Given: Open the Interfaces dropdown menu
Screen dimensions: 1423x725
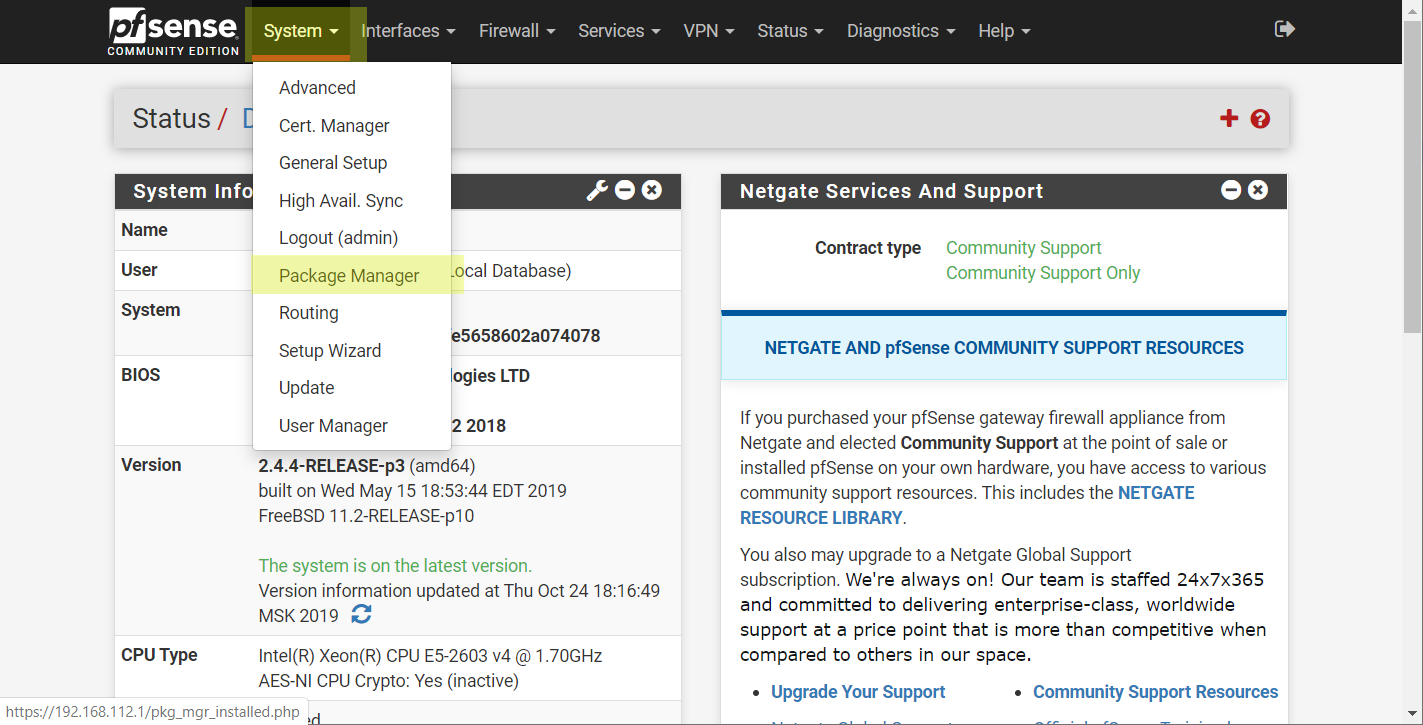Looking at the screenshot, I should (x=408, y=31).
